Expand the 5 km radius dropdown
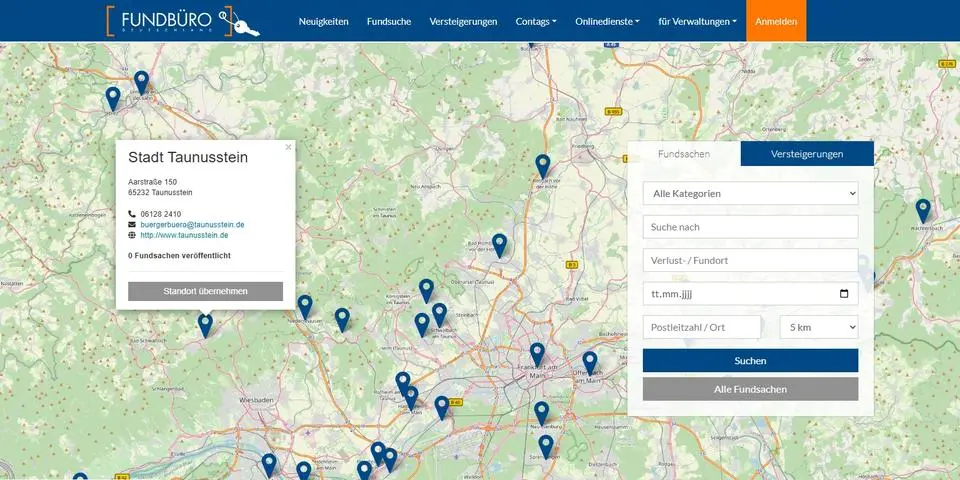This screenshot has height=480, width=960. pyautogui.click(x=818, y=327)
